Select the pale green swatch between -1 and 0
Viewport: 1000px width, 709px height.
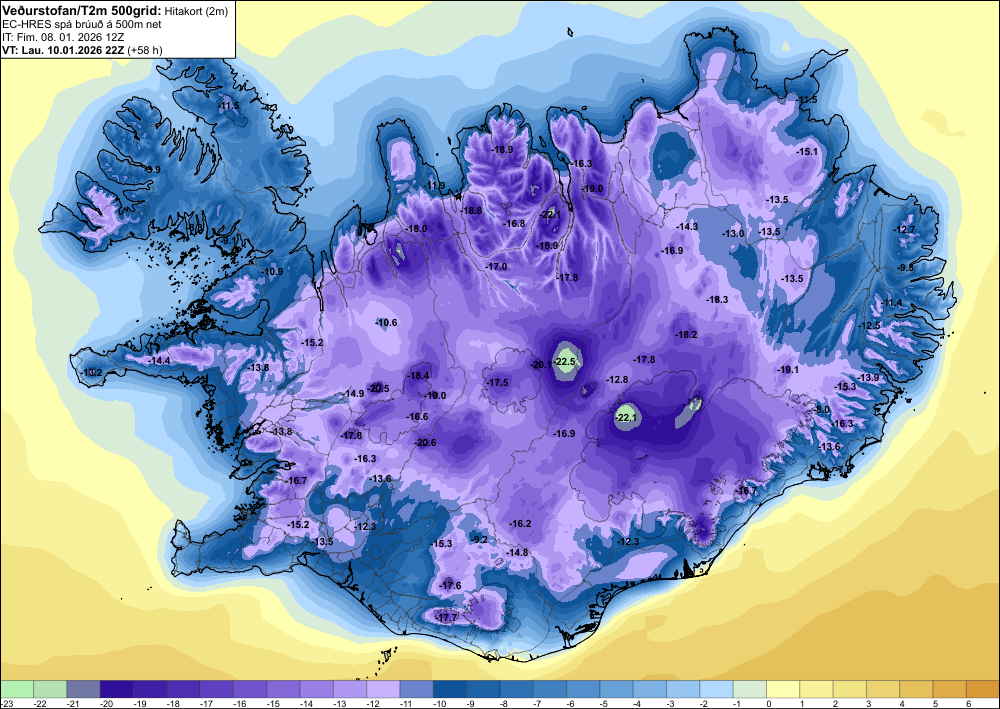[x=749, y=689]
